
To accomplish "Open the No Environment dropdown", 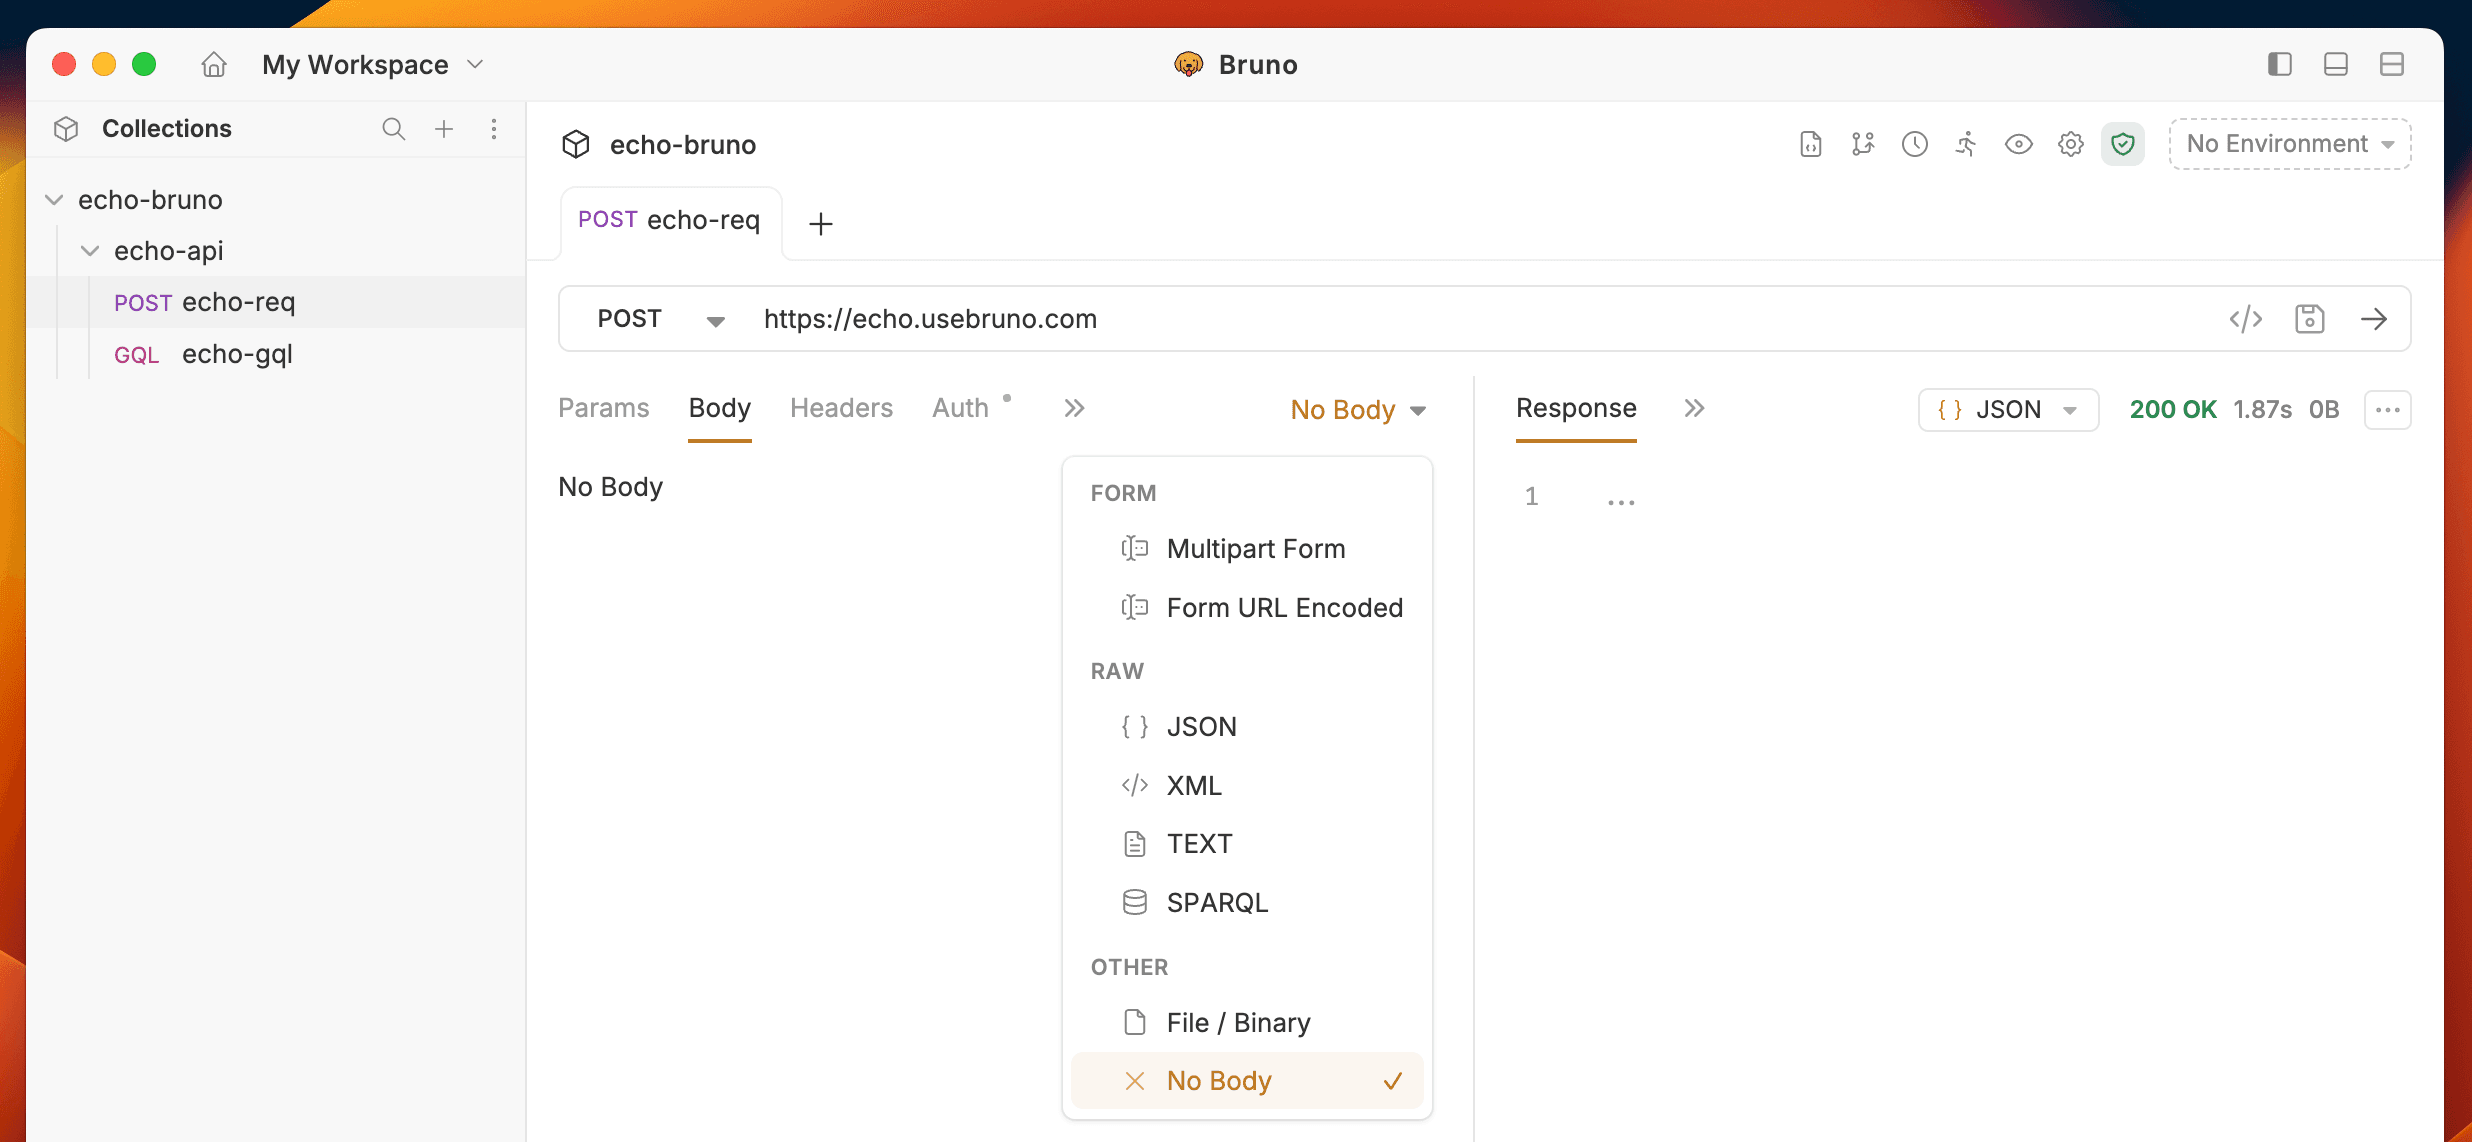I will pyautogui.click(x=2289, y=144).
